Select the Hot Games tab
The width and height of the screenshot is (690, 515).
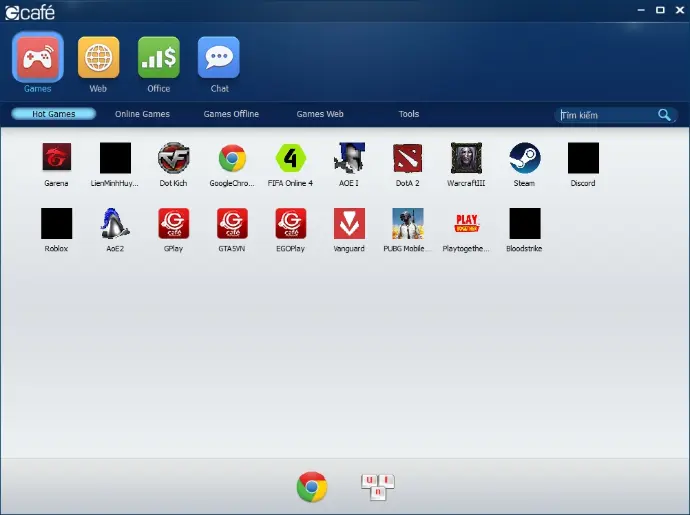pos(53,114)
